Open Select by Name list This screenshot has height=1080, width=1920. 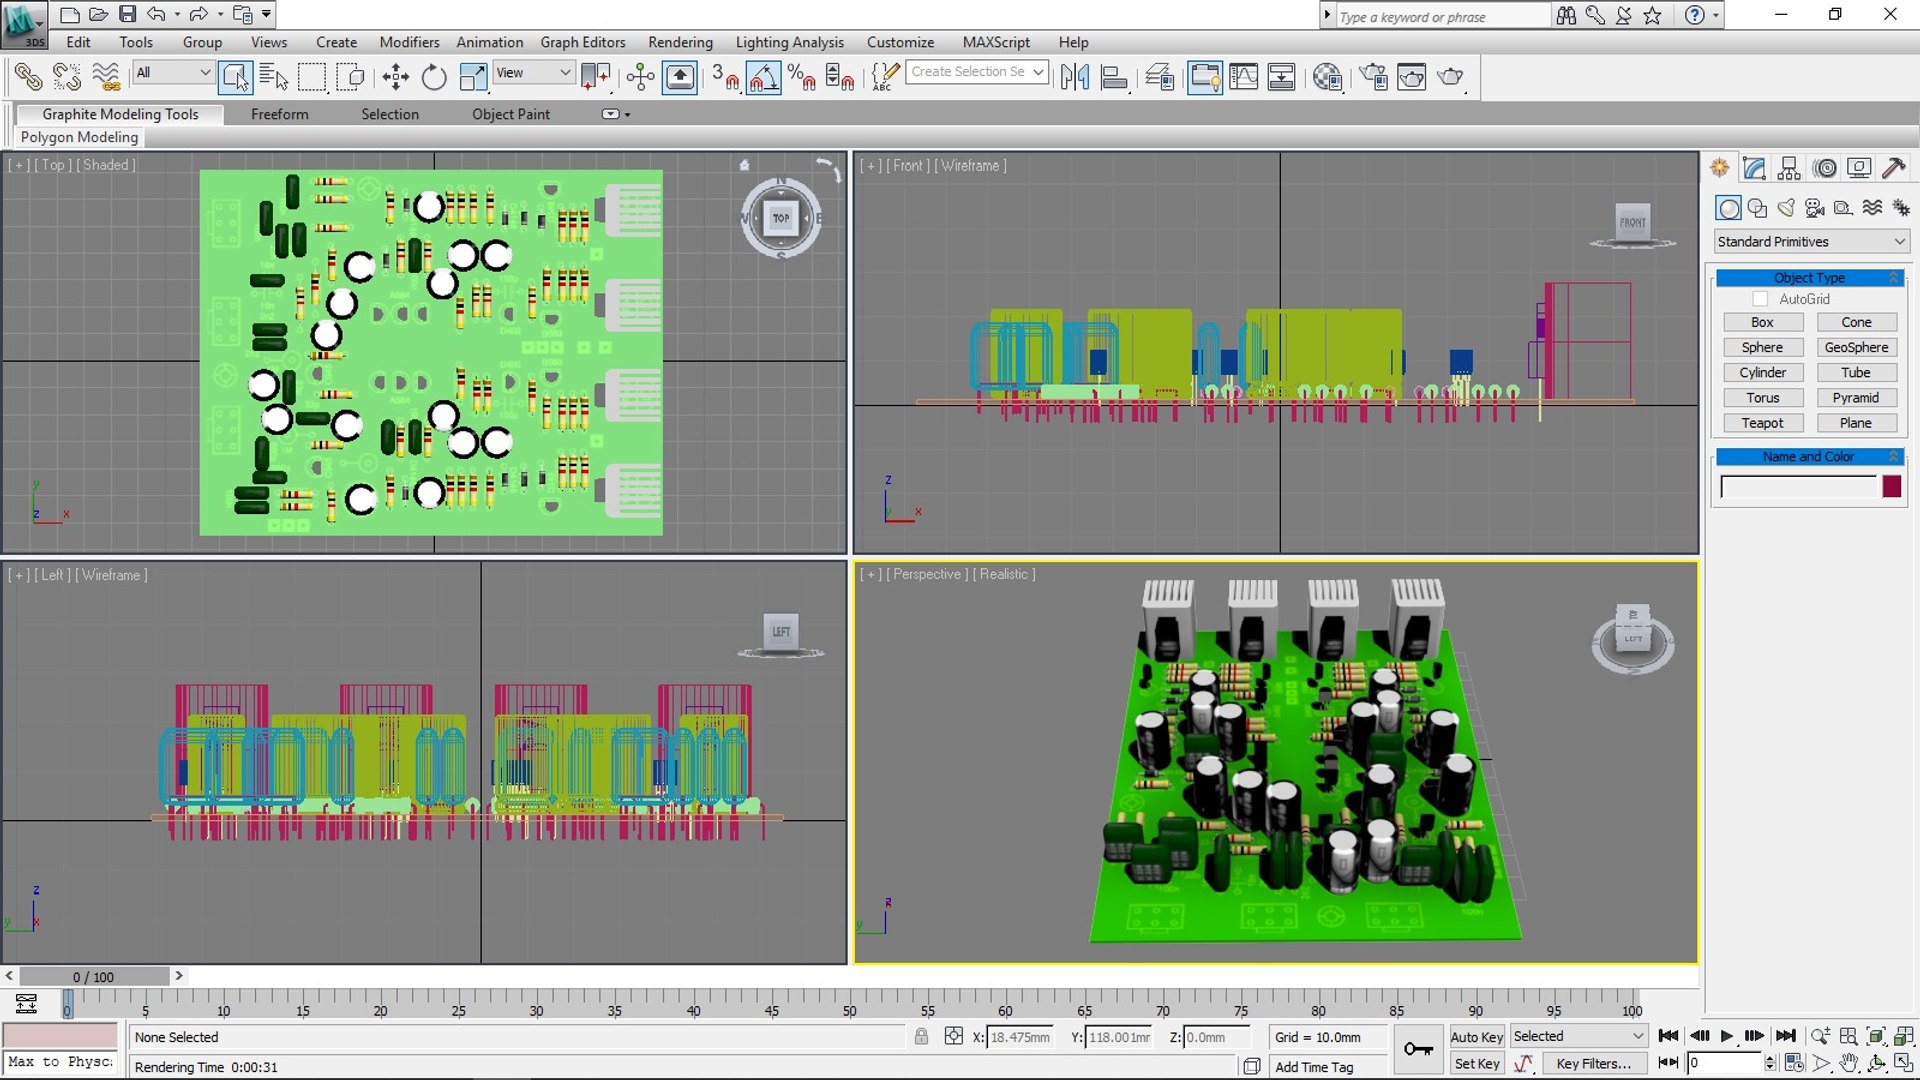pyautogui.click(x=273, y=77)
